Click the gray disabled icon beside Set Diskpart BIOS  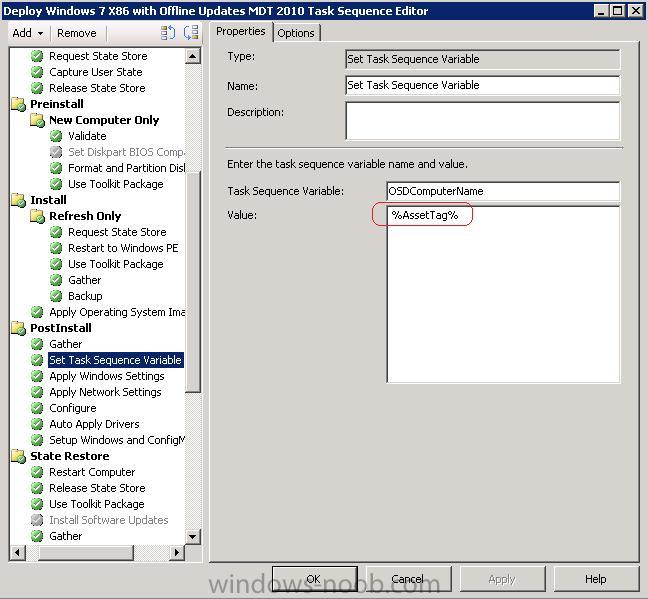(56, 152)
